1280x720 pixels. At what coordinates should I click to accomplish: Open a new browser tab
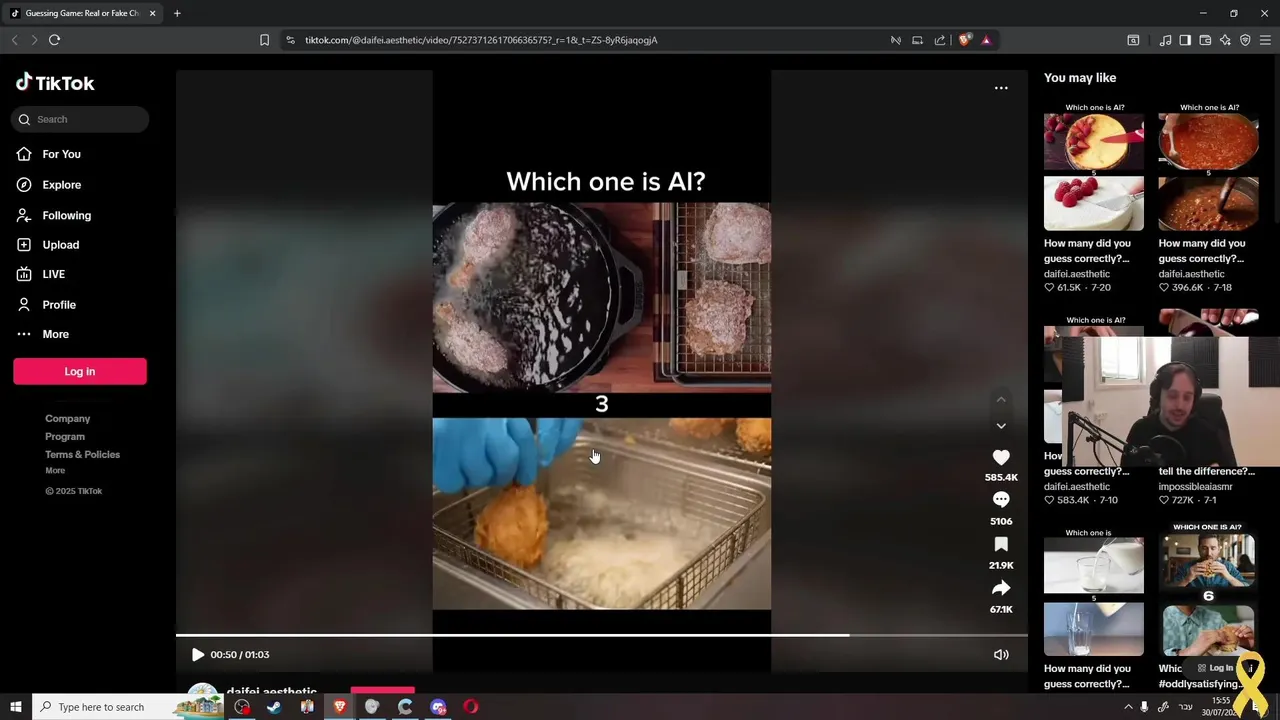tap(177, 13)
